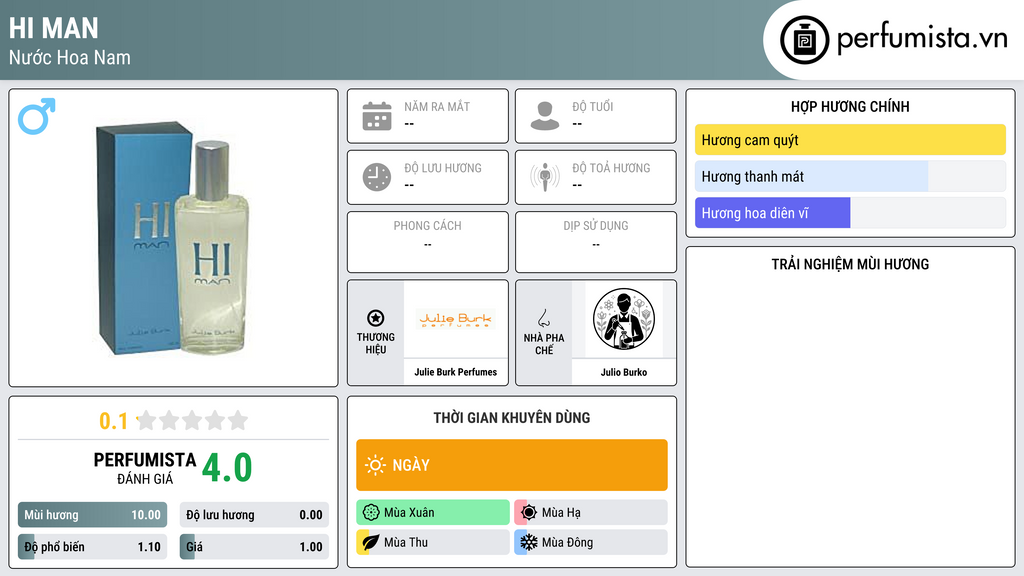The height and width of the screenshot is (576, 1024).
Task: Click the Hương cam quýt accord bar
Action: coord(850,140)
